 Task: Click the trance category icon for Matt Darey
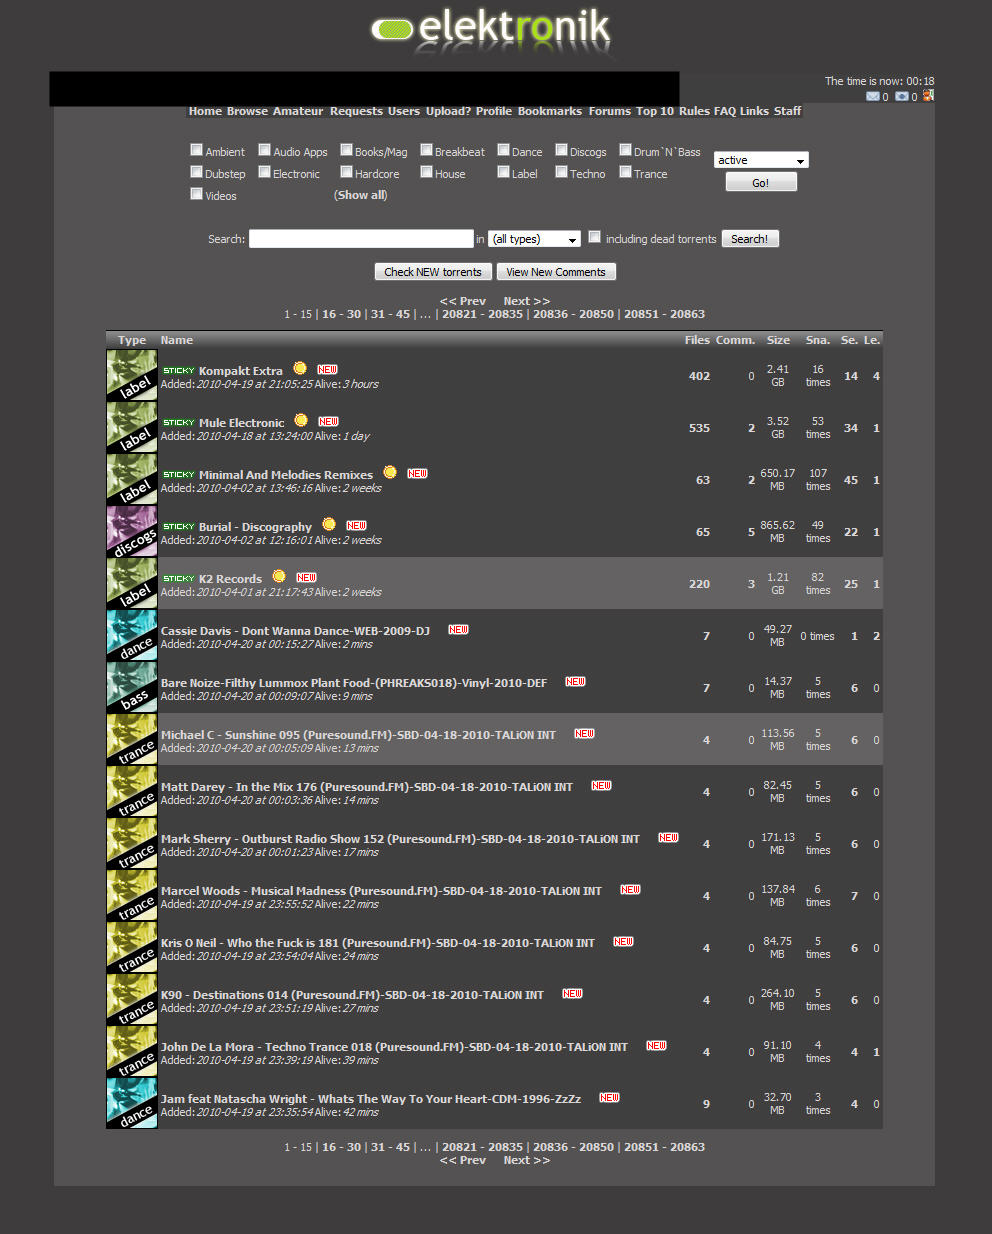coord(132,792)
